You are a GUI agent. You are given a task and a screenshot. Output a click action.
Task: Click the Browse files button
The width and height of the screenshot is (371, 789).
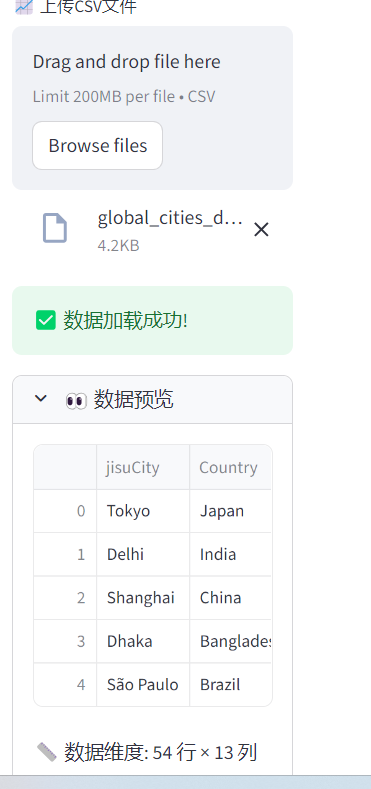click(98, 145)
